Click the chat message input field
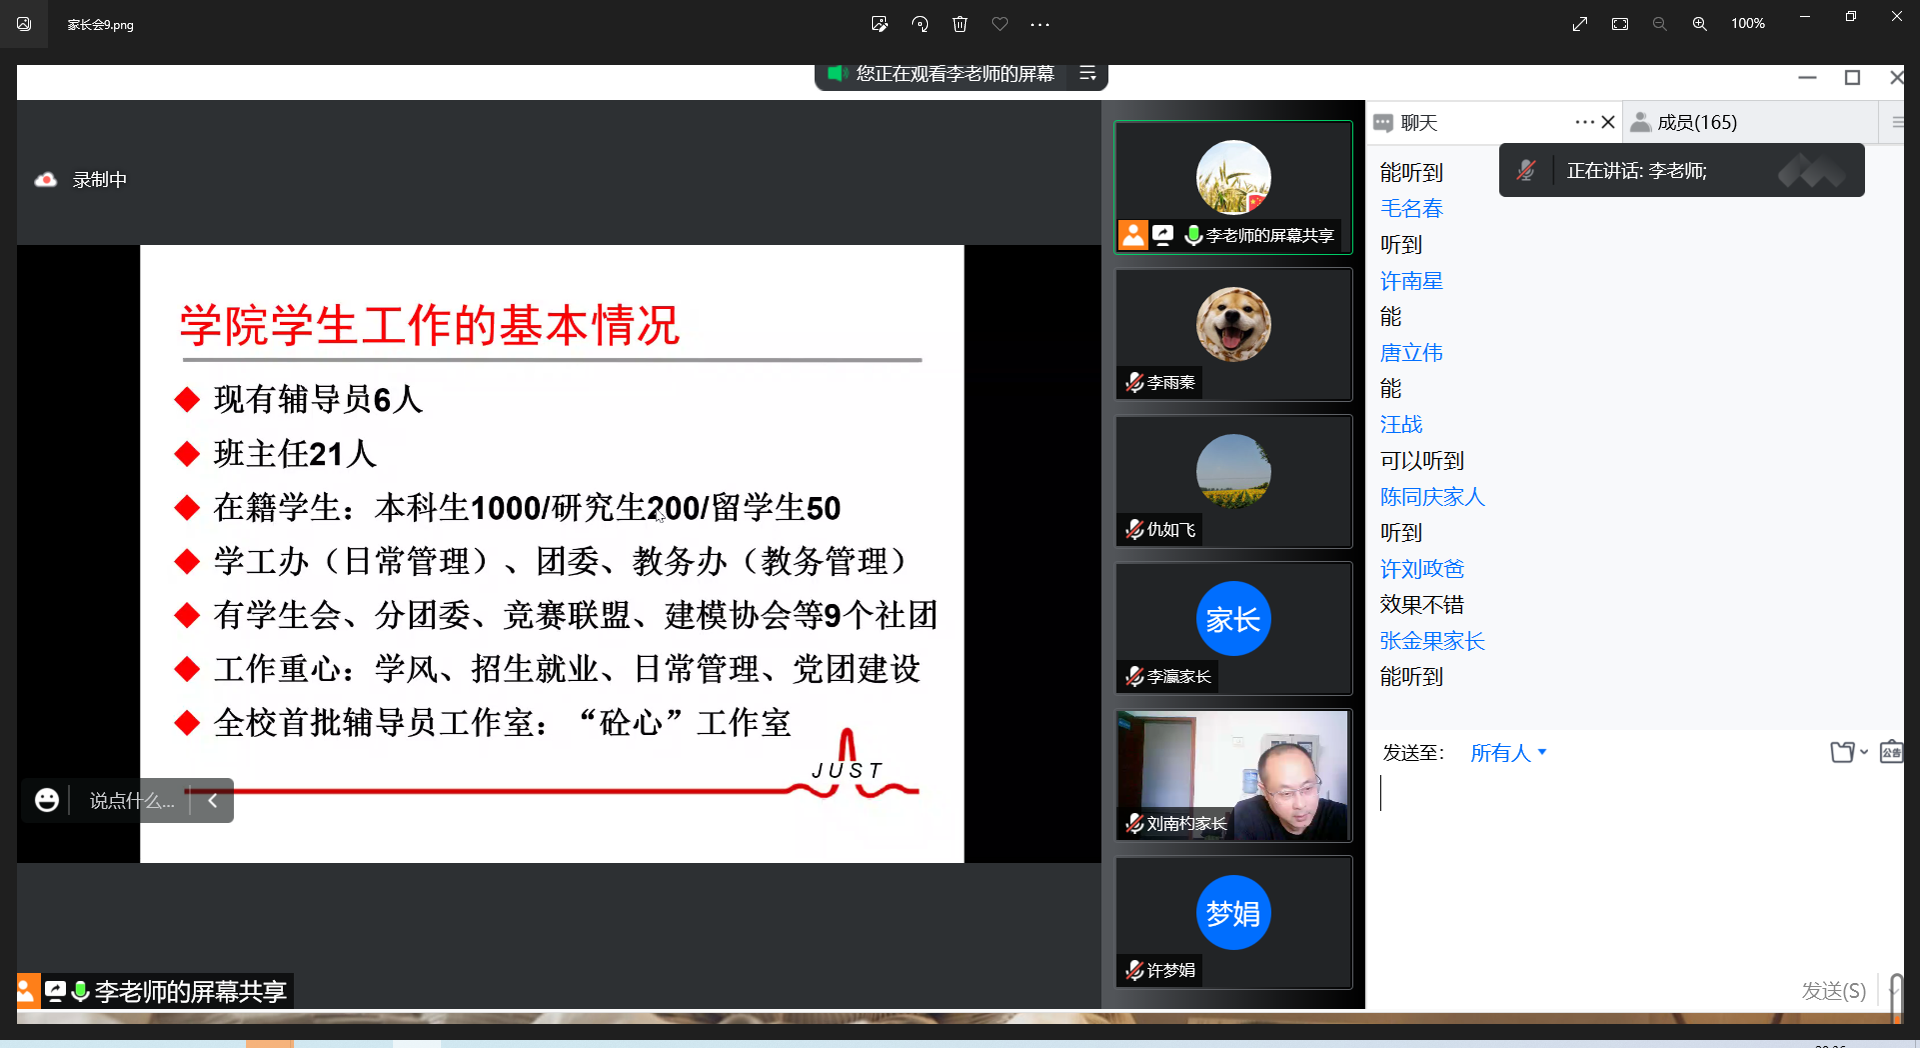The height and width of the screenshot is (1048, 1920). pyautogui.click(x=1630, y=850)
